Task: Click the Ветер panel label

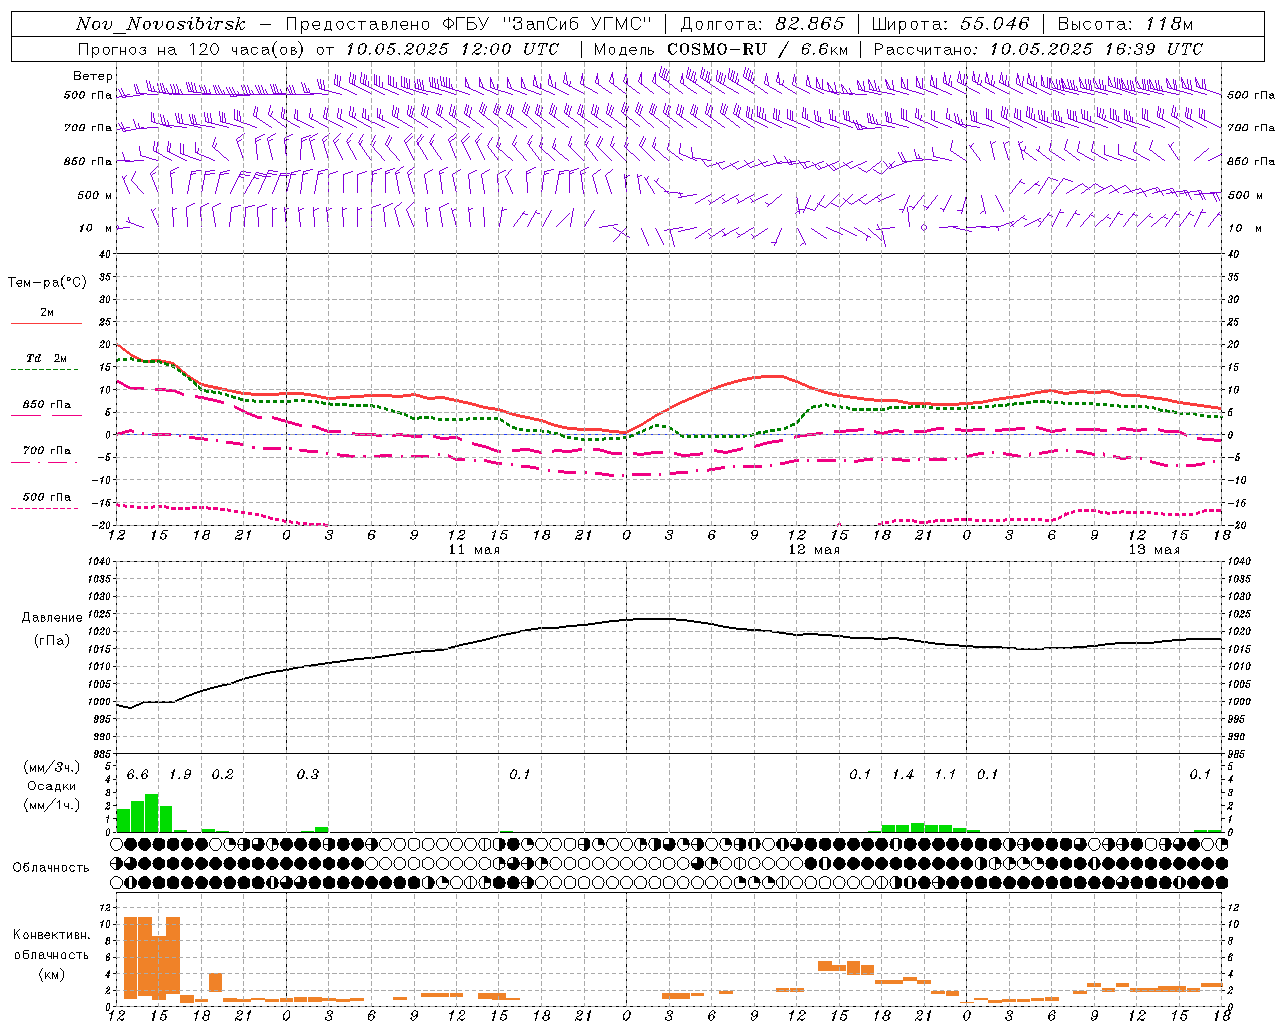Action: click(x=92, y=76)
